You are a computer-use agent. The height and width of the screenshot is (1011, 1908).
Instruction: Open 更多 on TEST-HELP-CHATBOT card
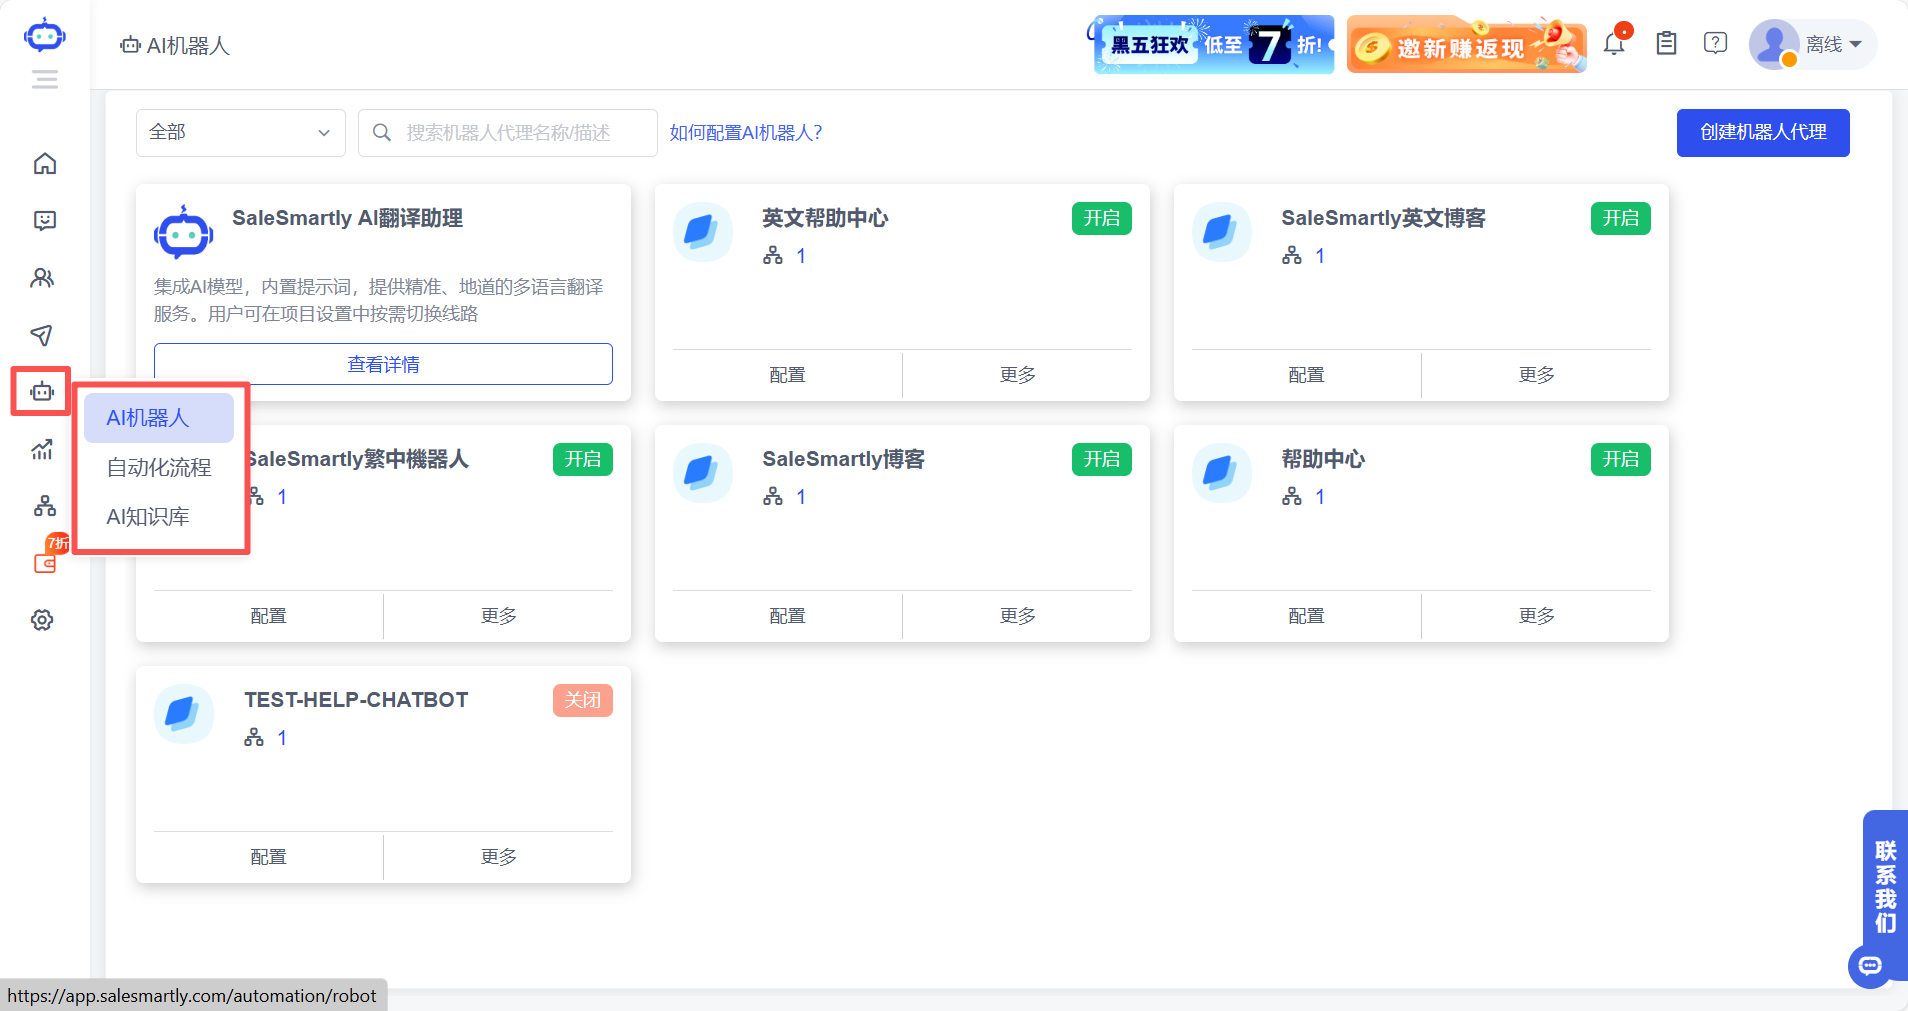point(498,857)
